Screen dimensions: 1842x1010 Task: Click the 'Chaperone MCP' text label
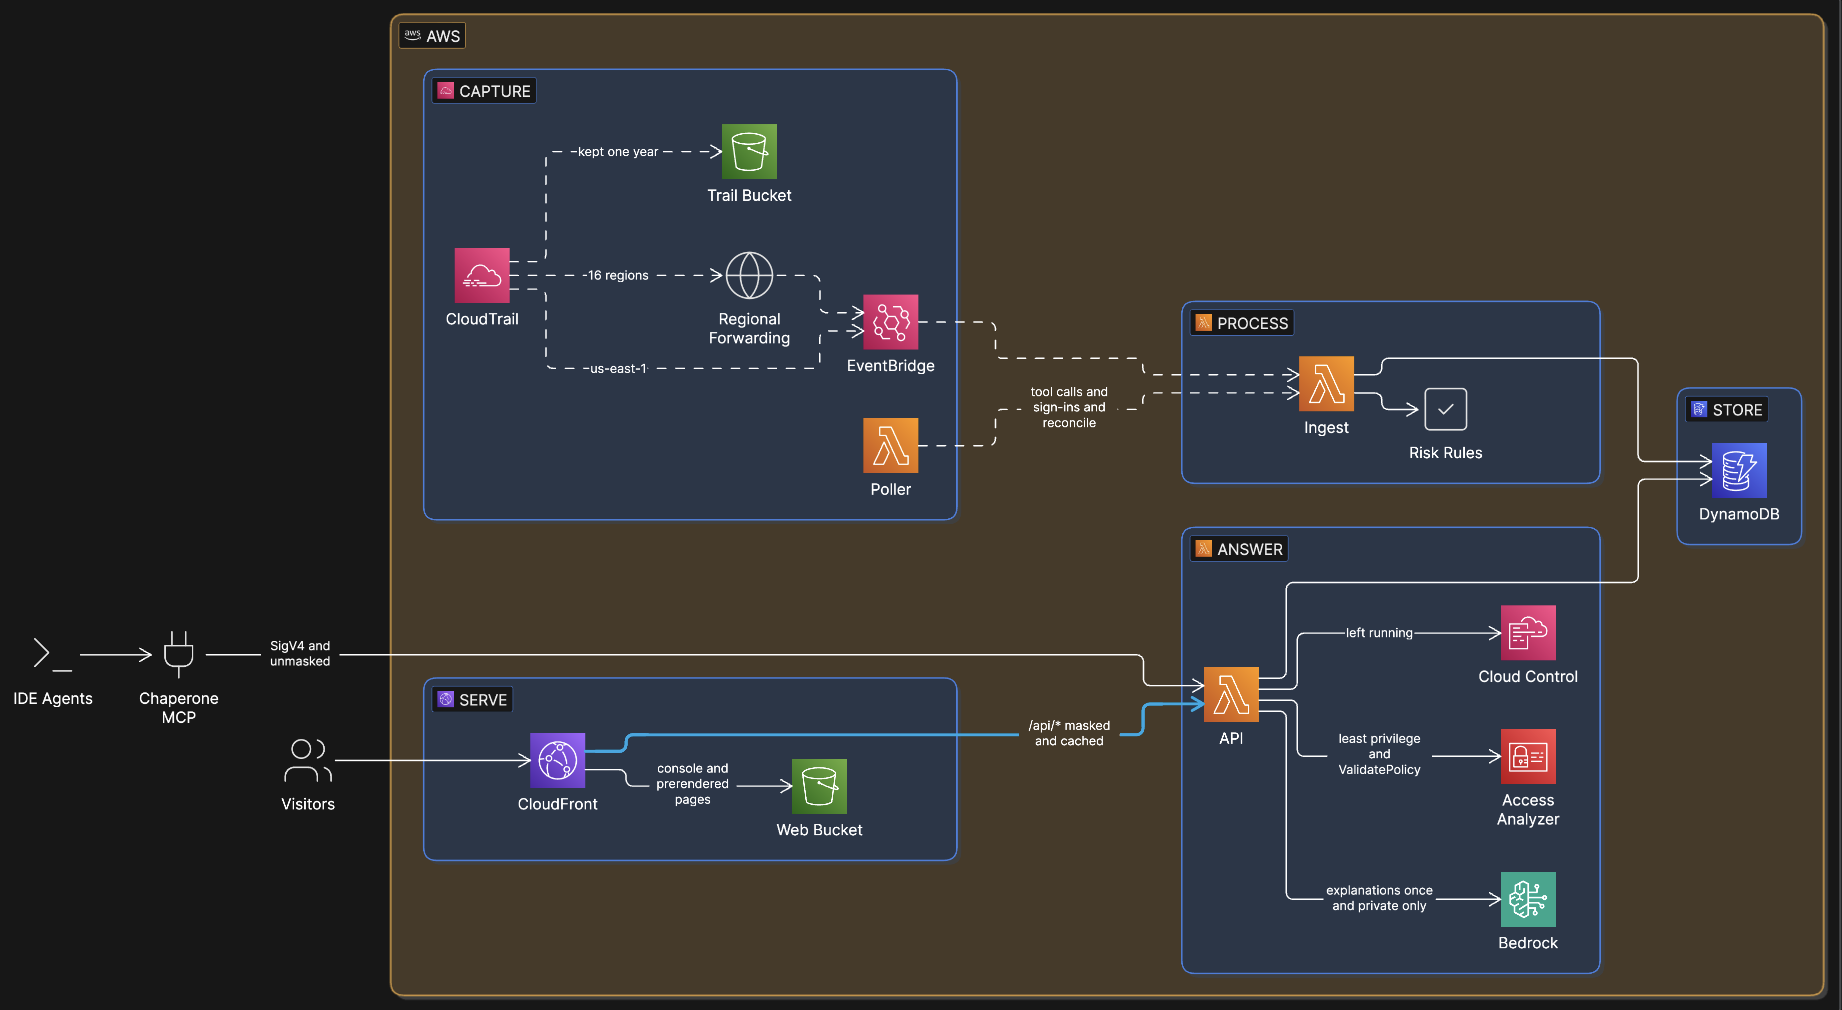pyautogui.click(x=178, y=707)
